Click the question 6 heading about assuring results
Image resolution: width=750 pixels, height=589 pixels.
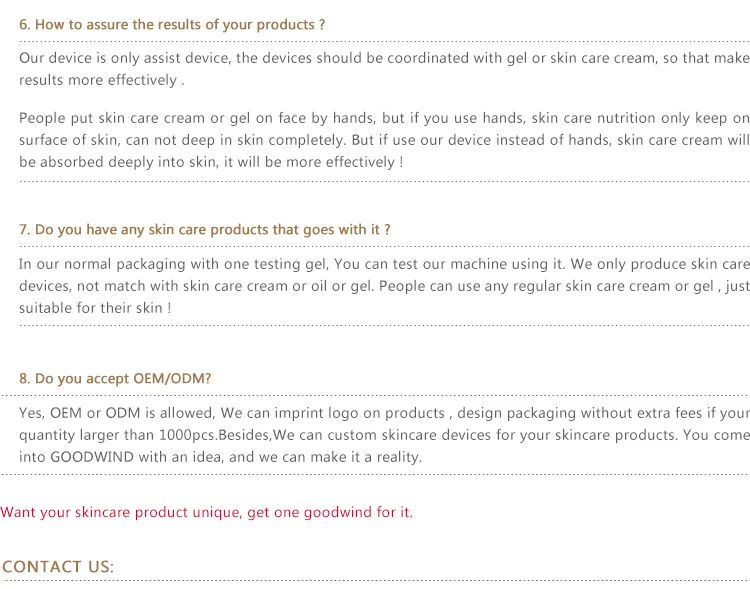(172, 24)
